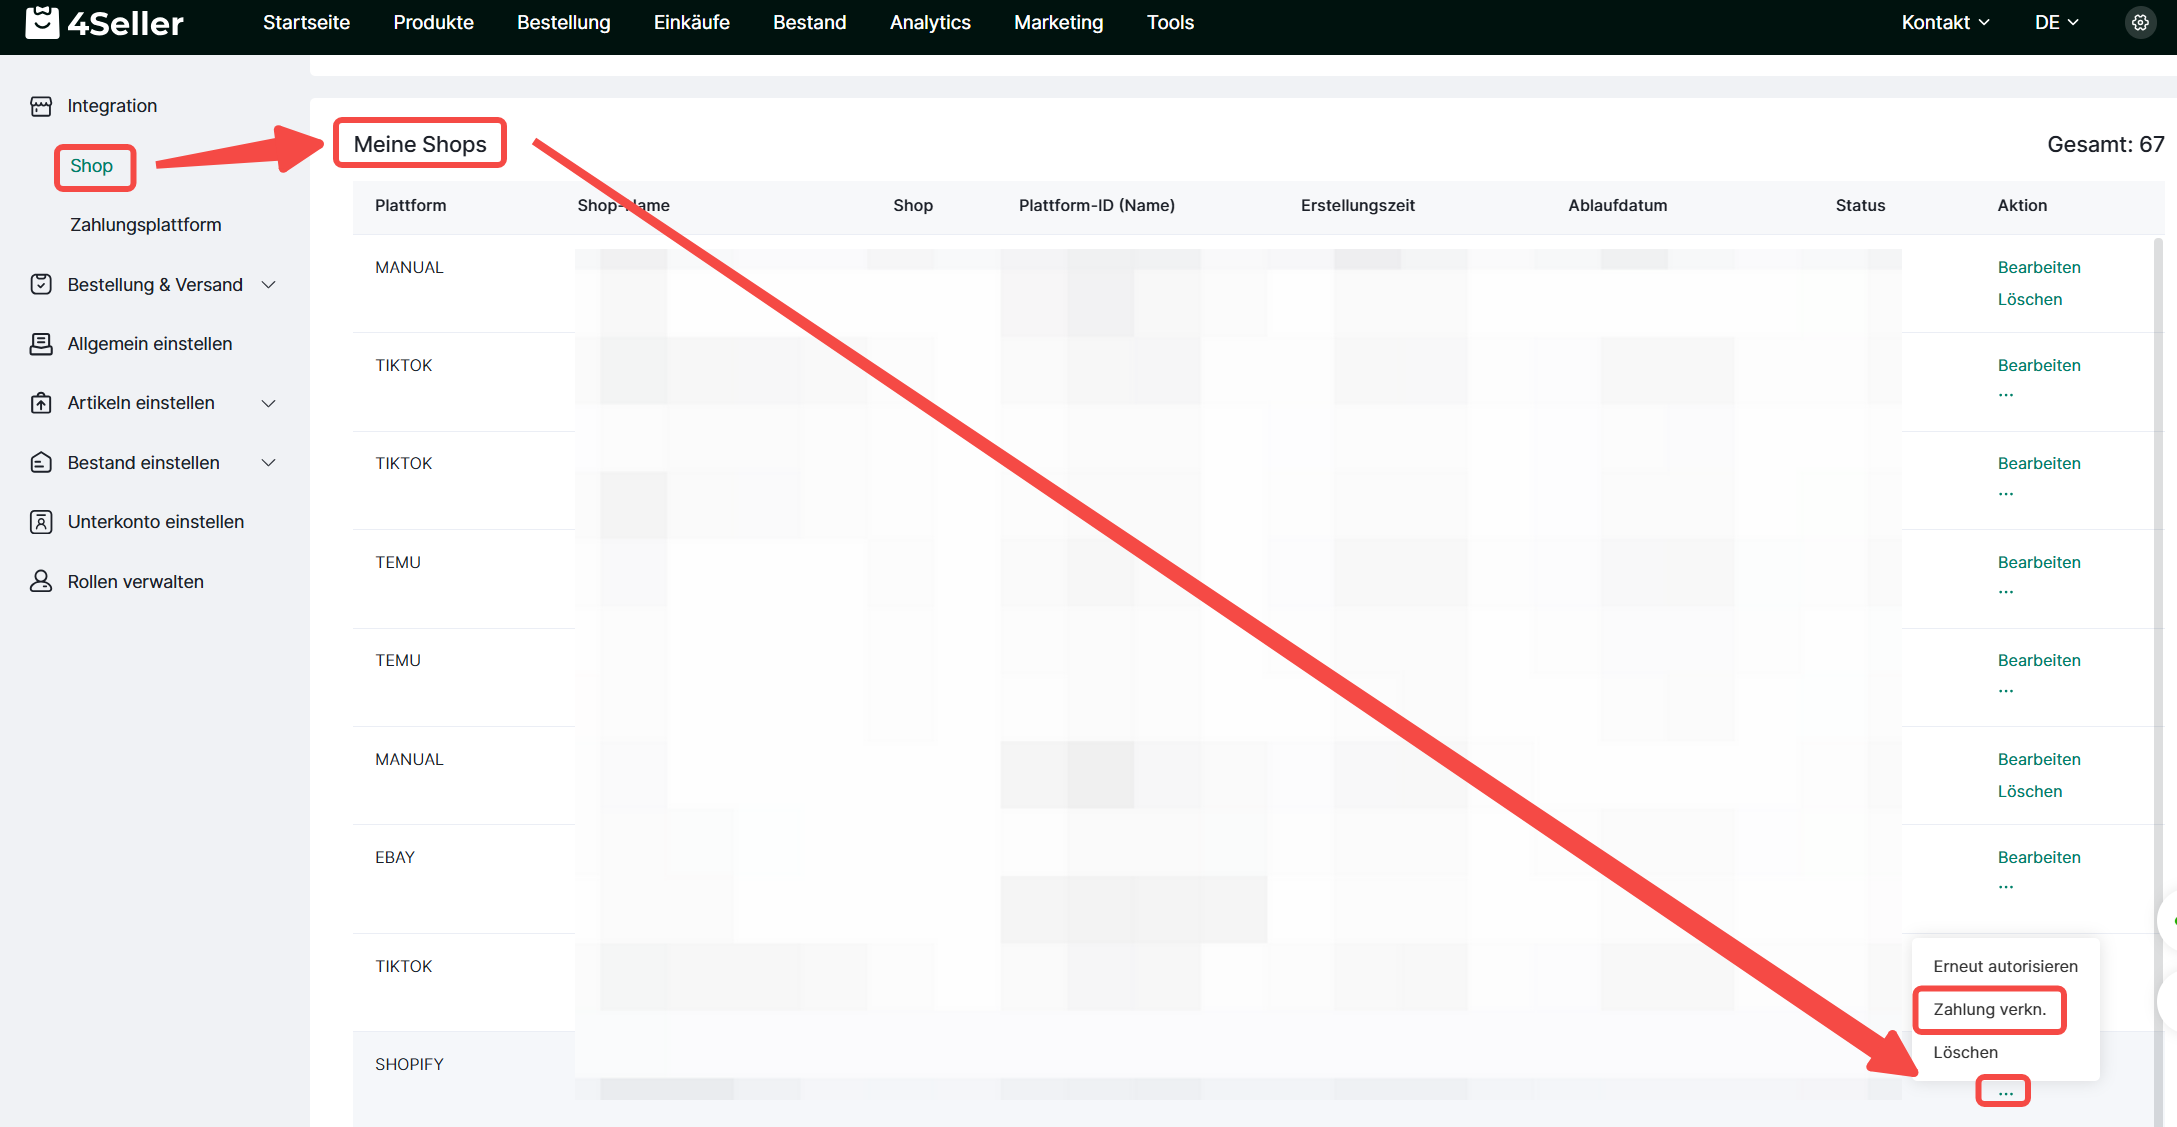Expand the Bestand einstellen chevron
The image size is (2177, 1127).
tap(268, 463)
